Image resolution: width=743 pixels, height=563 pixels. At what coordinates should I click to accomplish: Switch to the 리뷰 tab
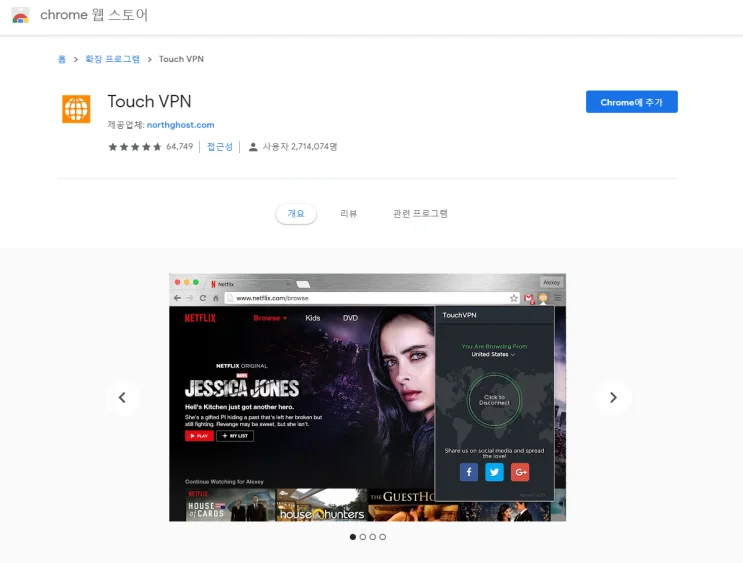pyautogui.click(x=349, y=214)
